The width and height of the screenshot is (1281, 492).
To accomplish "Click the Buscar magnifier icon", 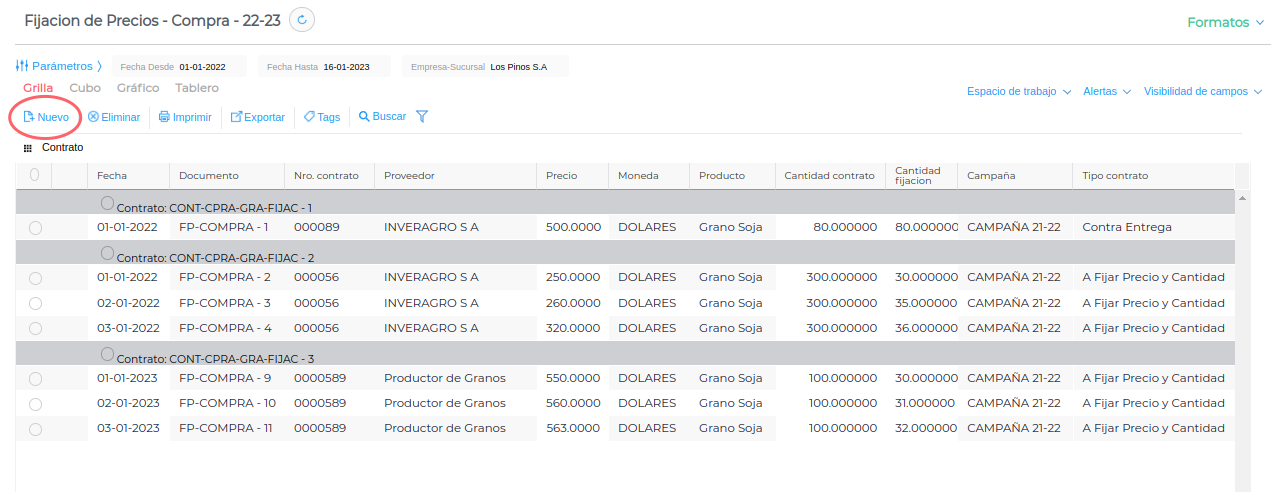I will click(x=364, y=117).
